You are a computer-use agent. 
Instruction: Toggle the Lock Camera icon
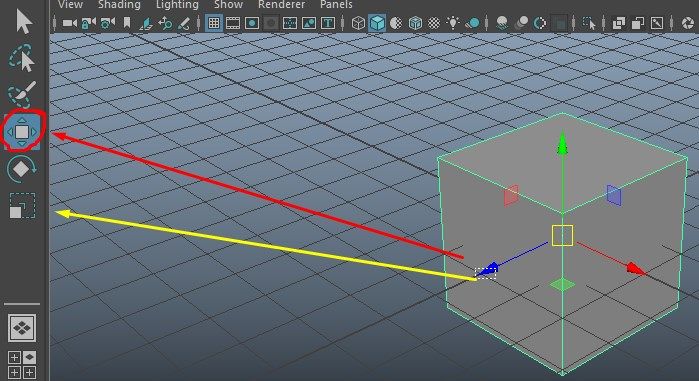[88, 23]
